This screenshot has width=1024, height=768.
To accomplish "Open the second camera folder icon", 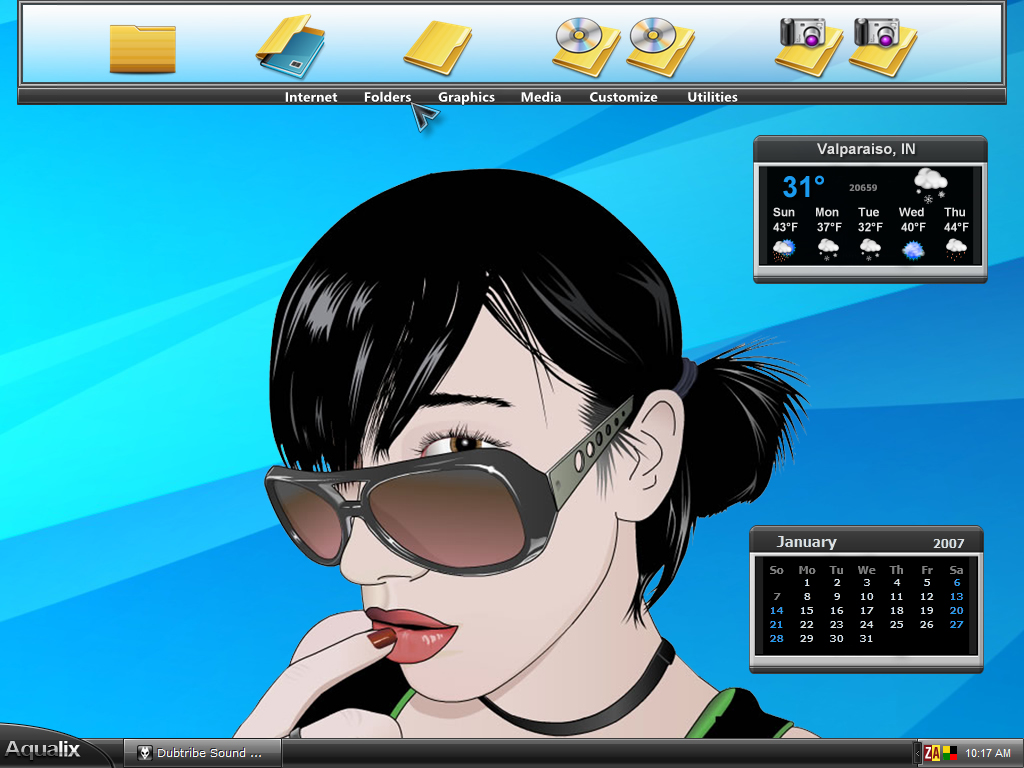I will pos(882,47).
